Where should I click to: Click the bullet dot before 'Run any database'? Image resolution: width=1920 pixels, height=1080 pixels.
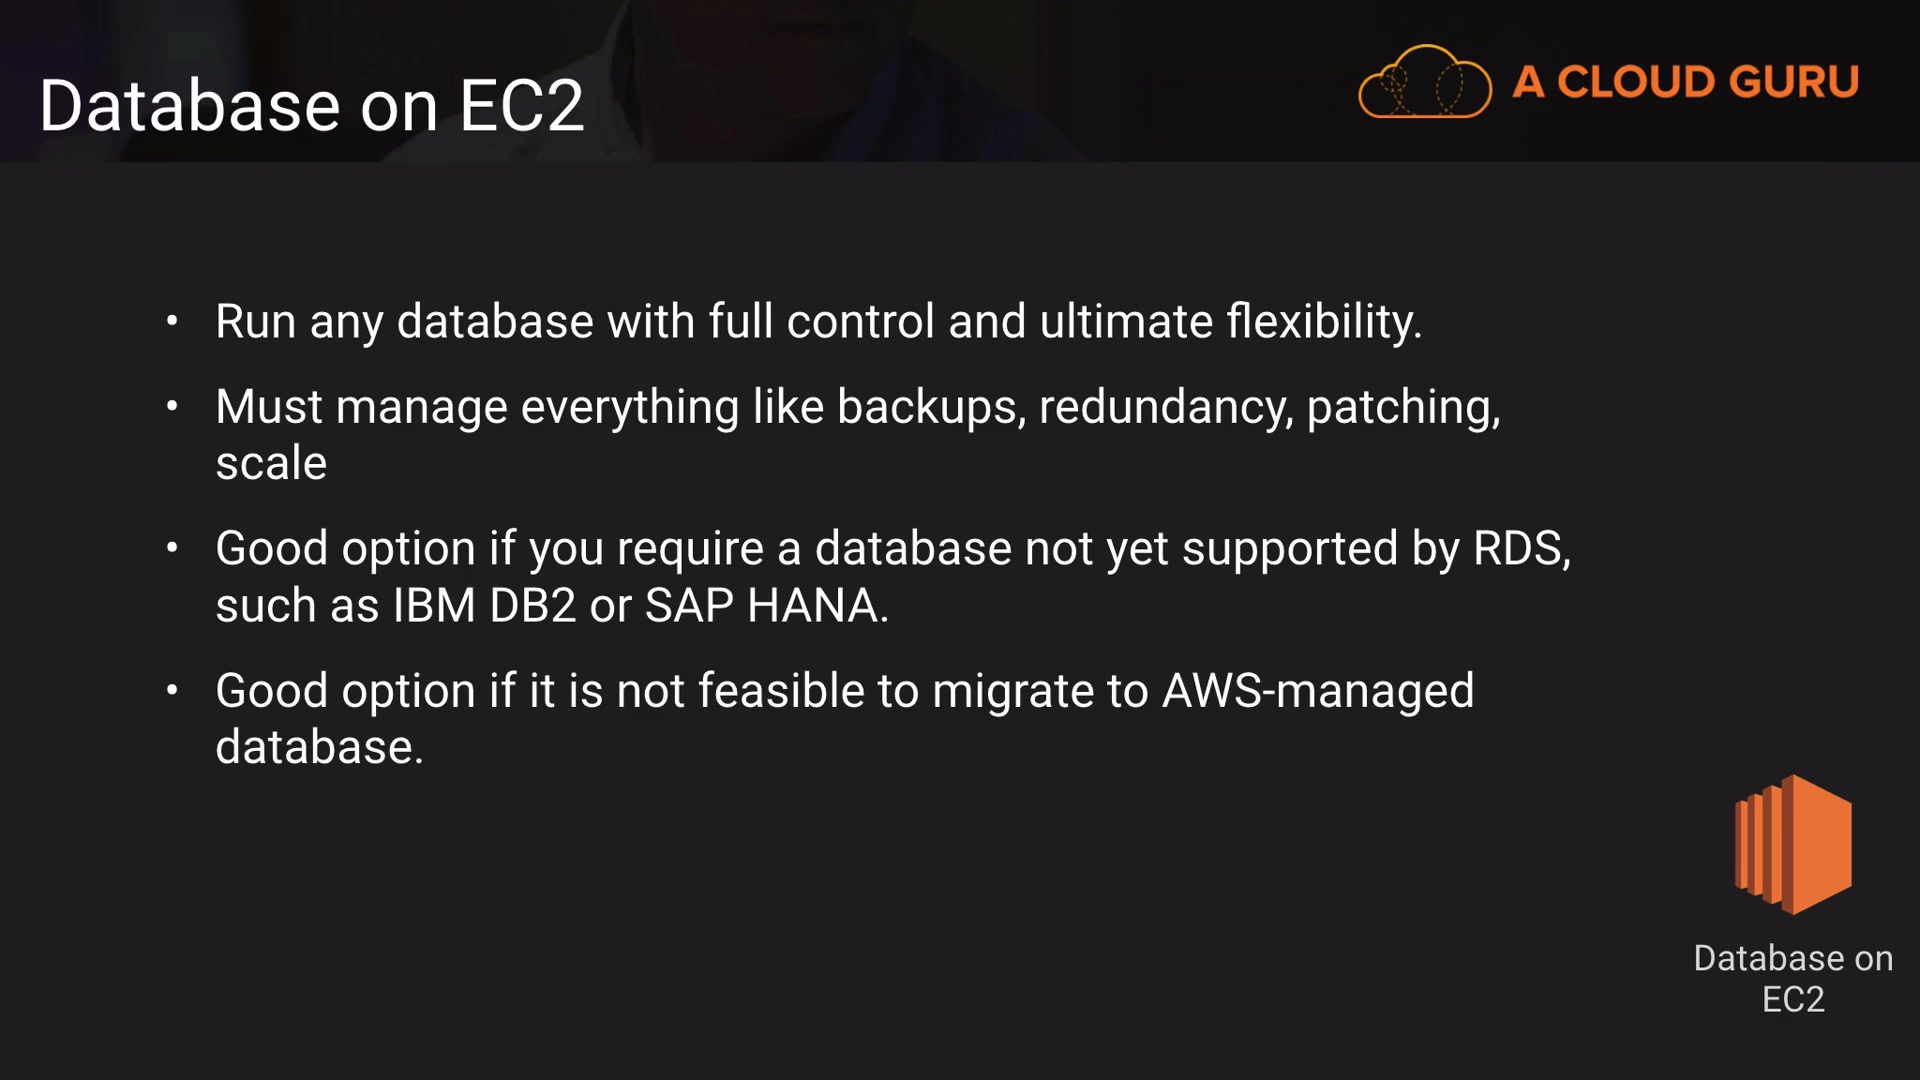[x=172, y=321]
